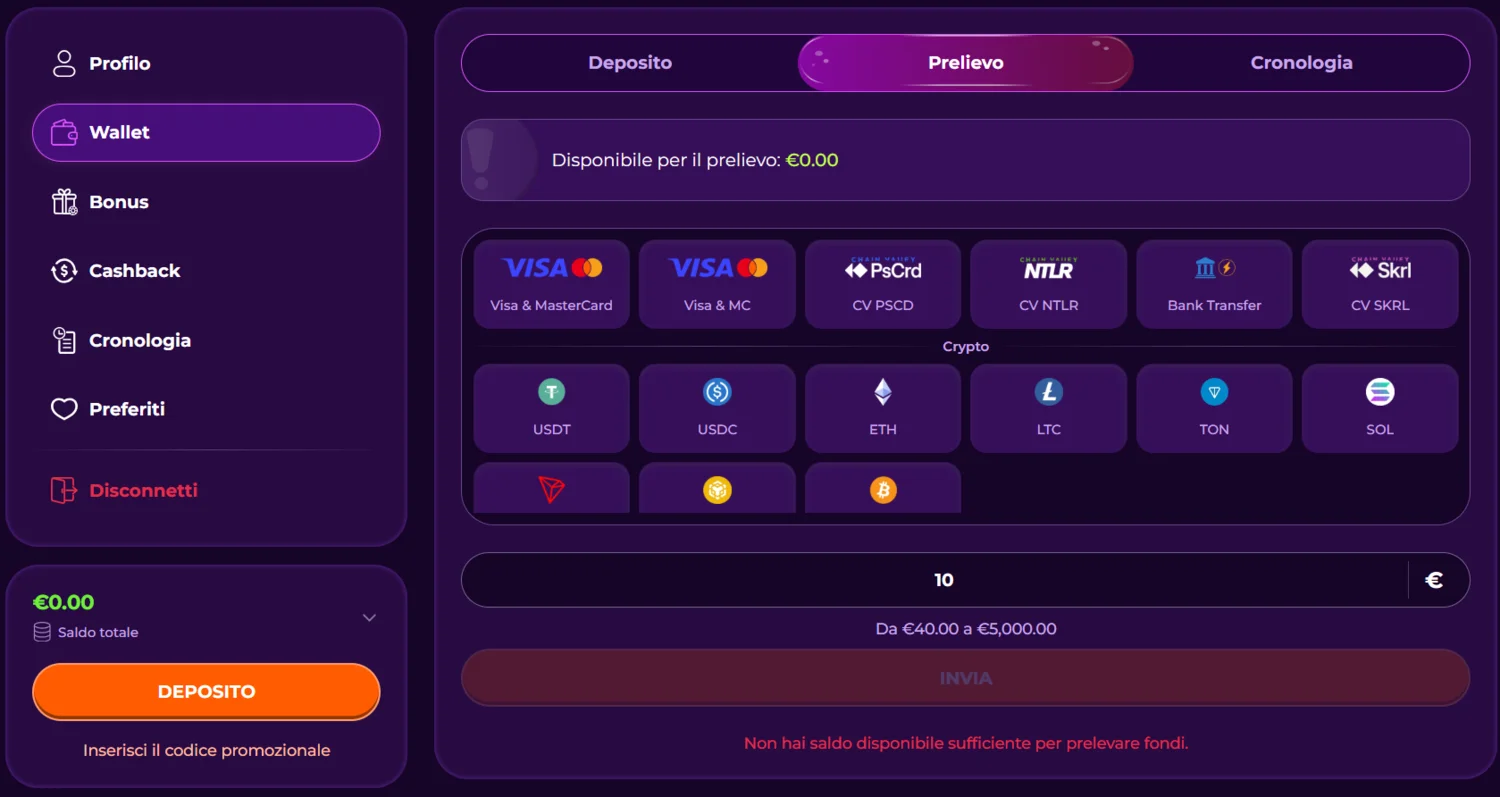Click the Bonus gift box icon
The width and height of the screenshot is (1500, 797).
(x=63, y=201)
